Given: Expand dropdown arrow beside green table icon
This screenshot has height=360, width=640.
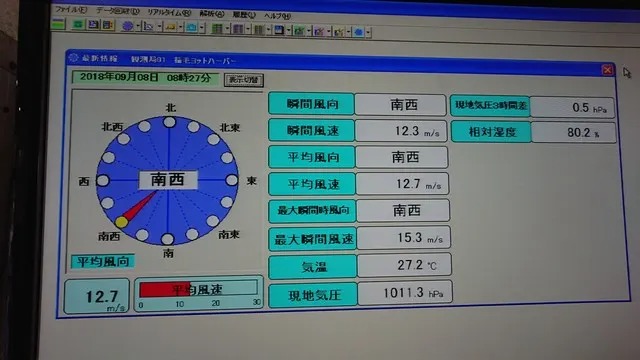Looking at the screenshot, I should (227, 29).
